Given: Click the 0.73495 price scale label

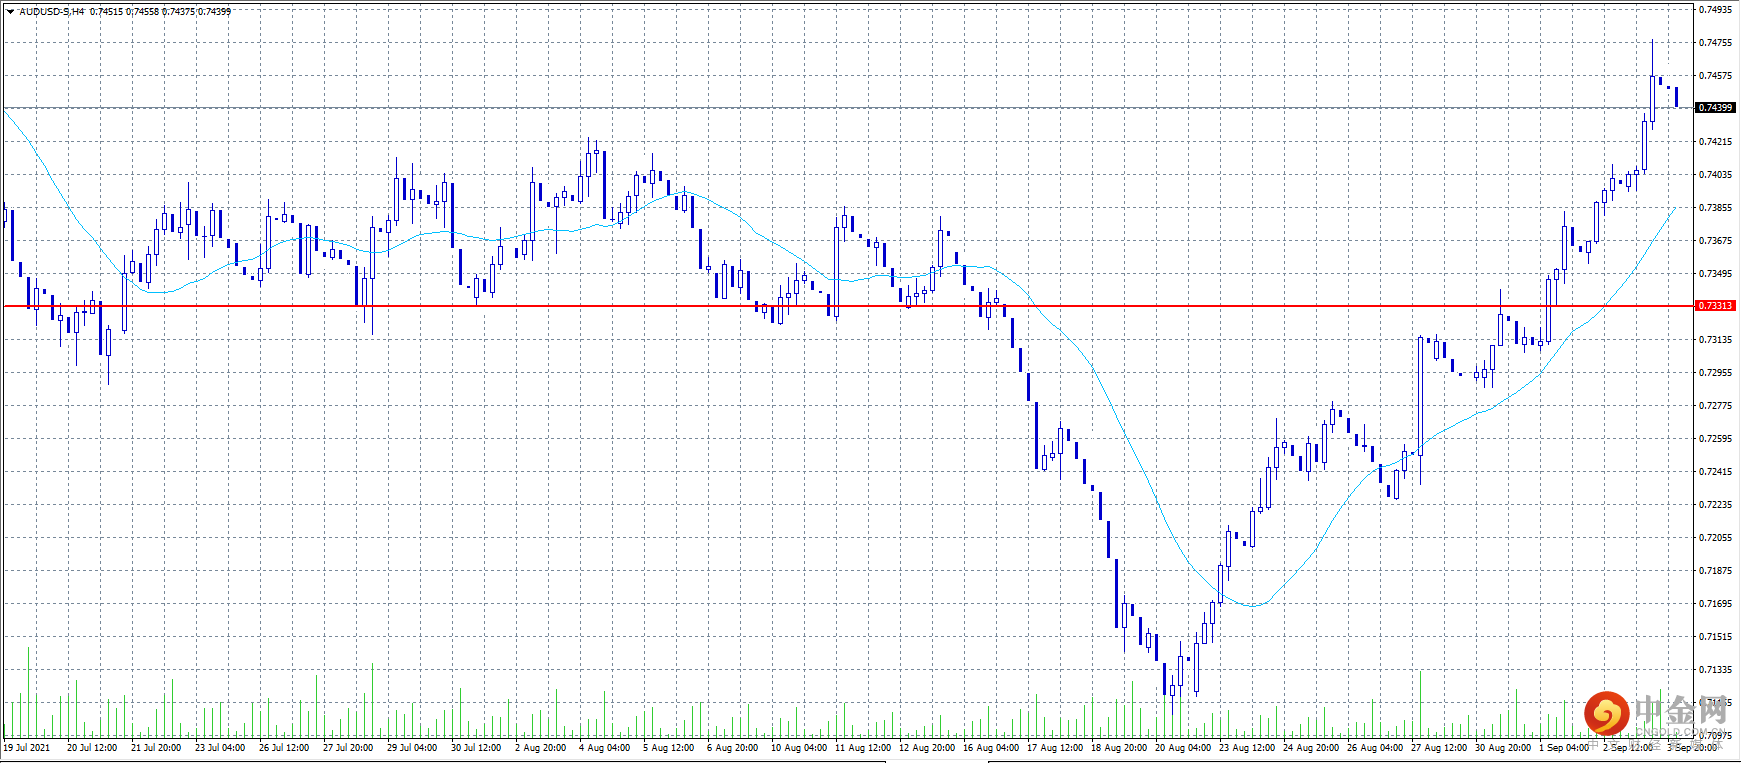Looking at the screenshot, I should pyautogui.click(x=1716, y=274).
